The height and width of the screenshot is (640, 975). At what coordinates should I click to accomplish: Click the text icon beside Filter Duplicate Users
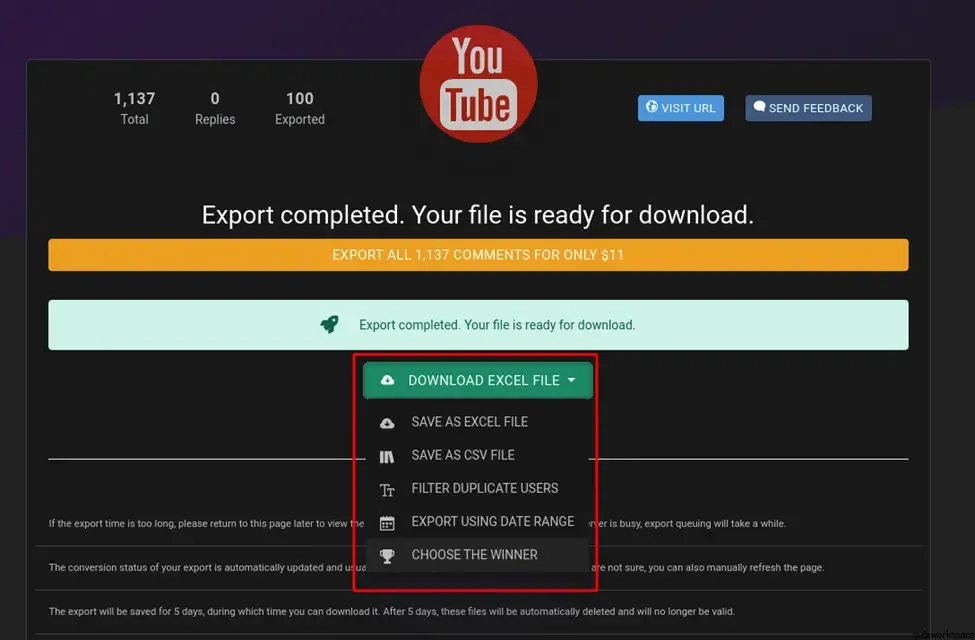coord(387,490)
